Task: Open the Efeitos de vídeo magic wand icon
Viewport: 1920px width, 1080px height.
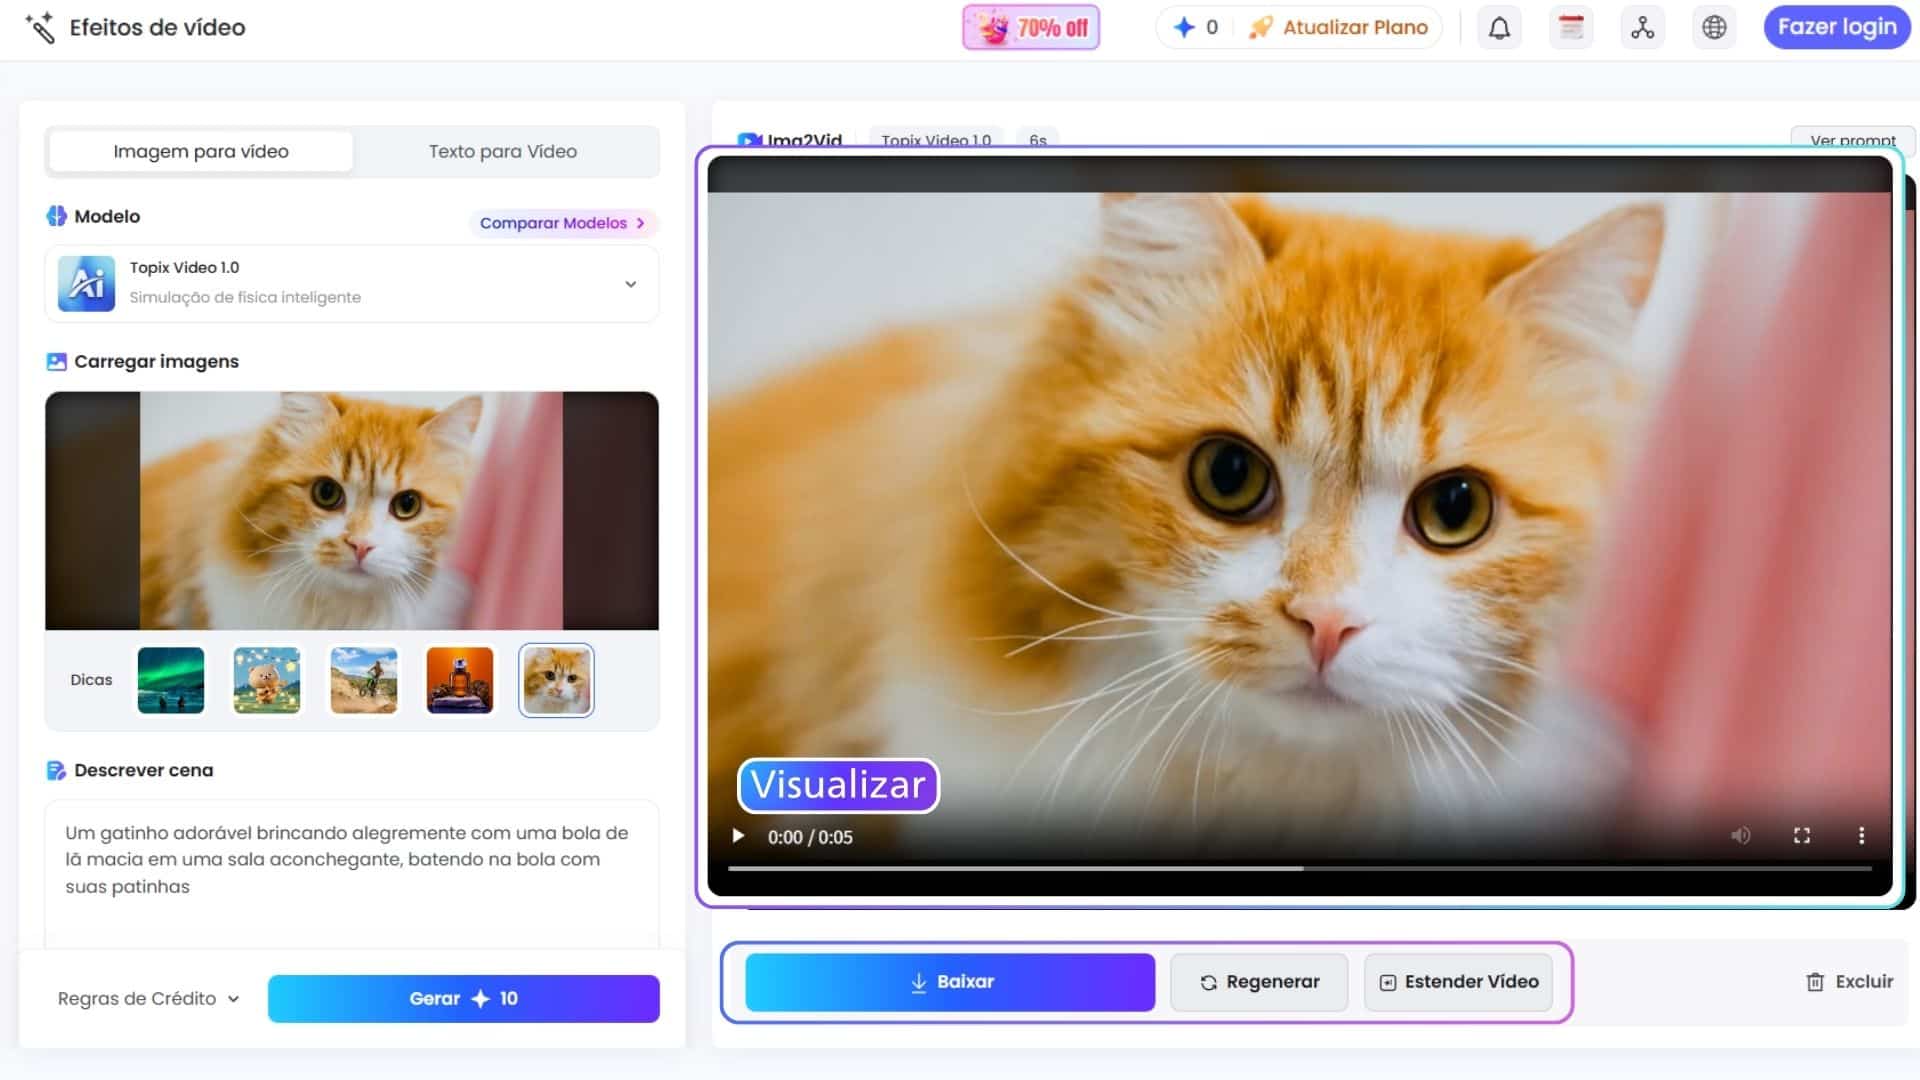Action: coord(42,28)
